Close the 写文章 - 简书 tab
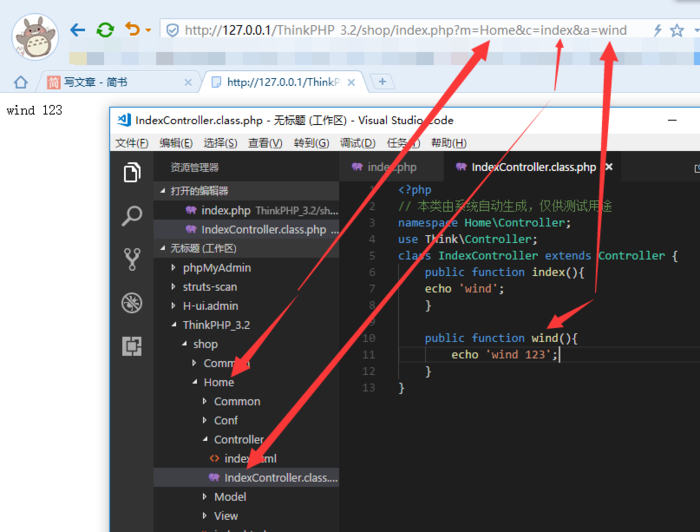The width and height of the screenshot is (700, 532). [188, 83]
